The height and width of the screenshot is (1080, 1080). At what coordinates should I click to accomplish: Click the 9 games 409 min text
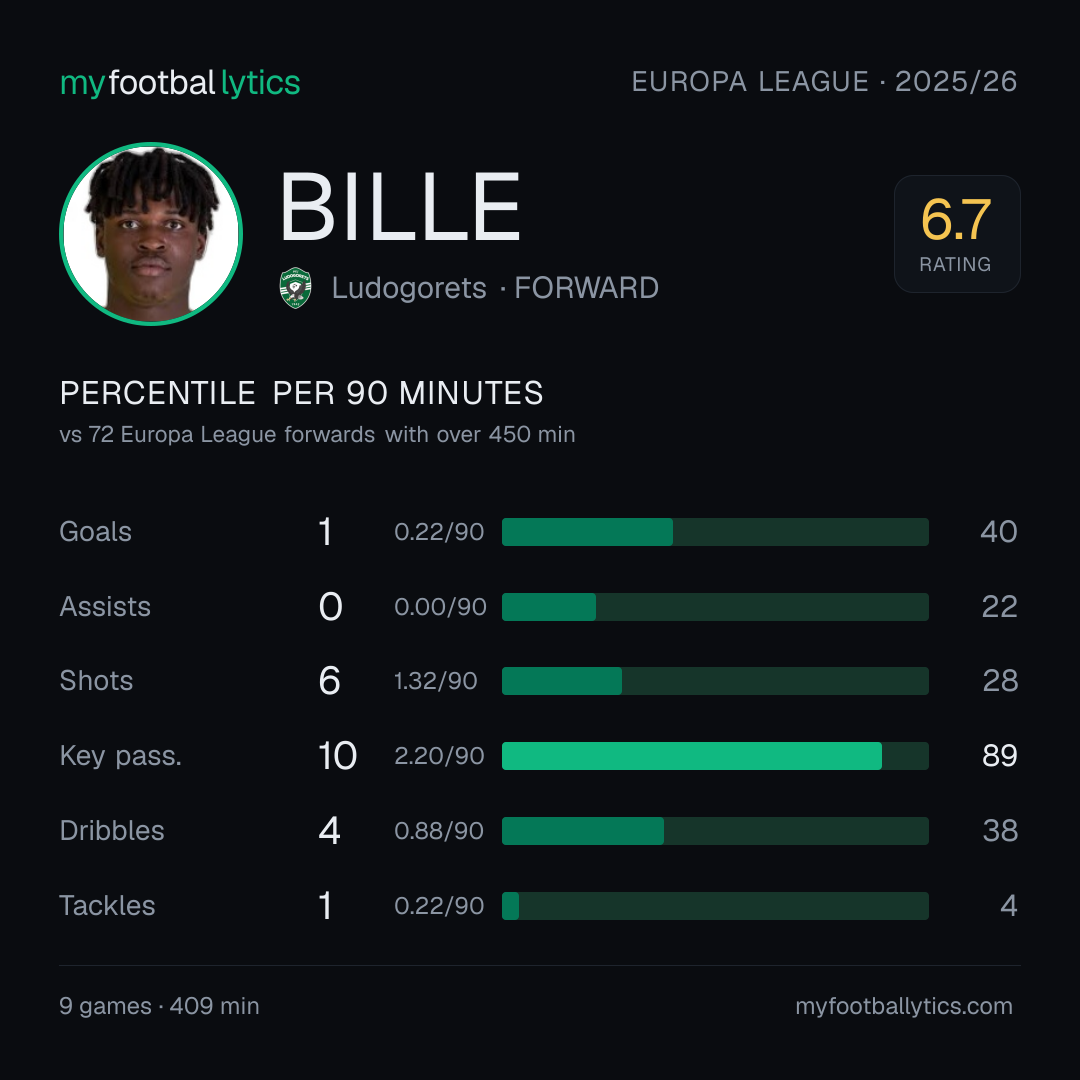tap(159, 1006)
